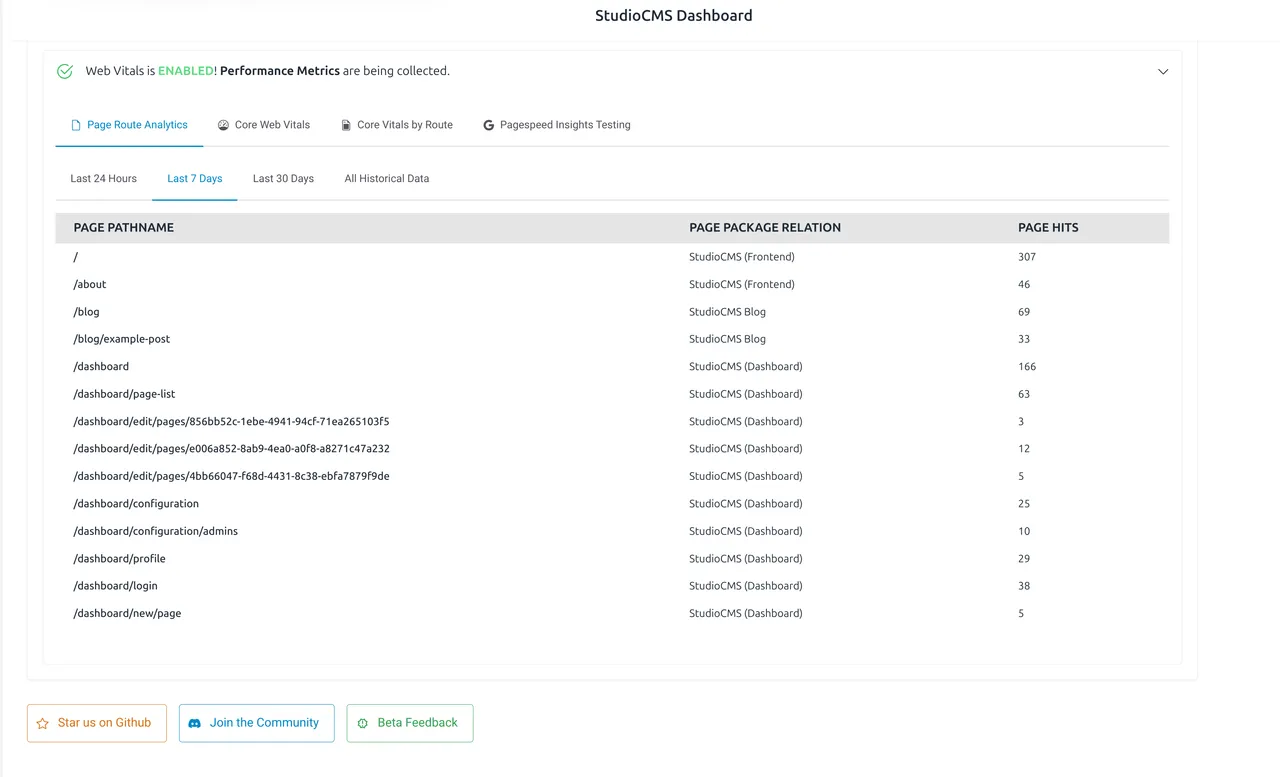The height and width of the screenshot is (777, 1280).
Task: Click the /blog pathname cell
Action: [87, 312]
